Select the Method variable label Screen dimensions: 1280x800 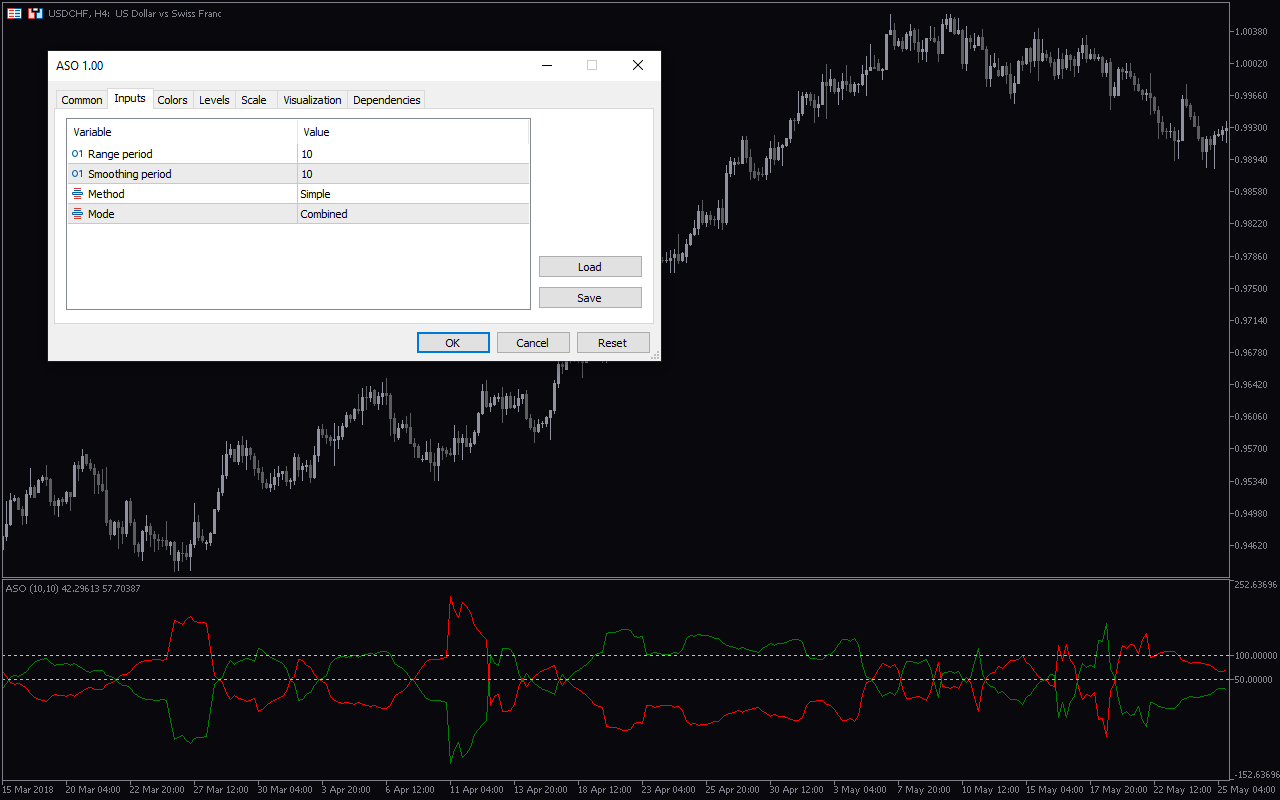[x=106, y=194]
